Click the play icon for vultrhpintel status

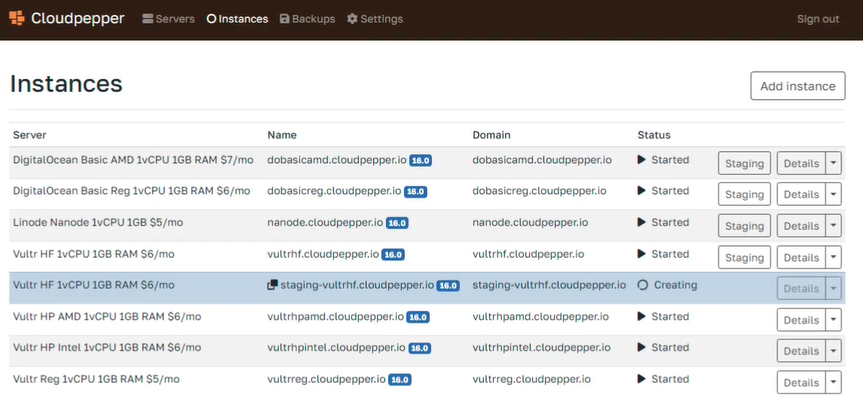click(641, 347)
